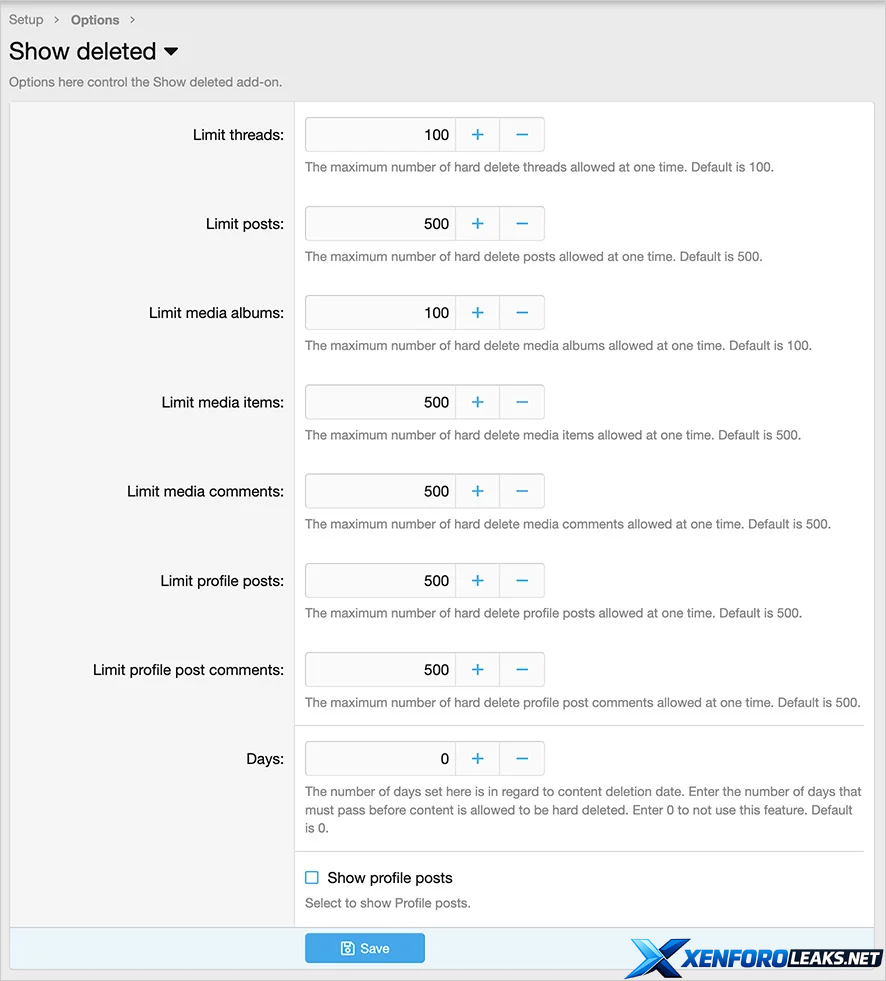Increment the Limit media items number
Screen dimensions: 886x981
(477, 402)
